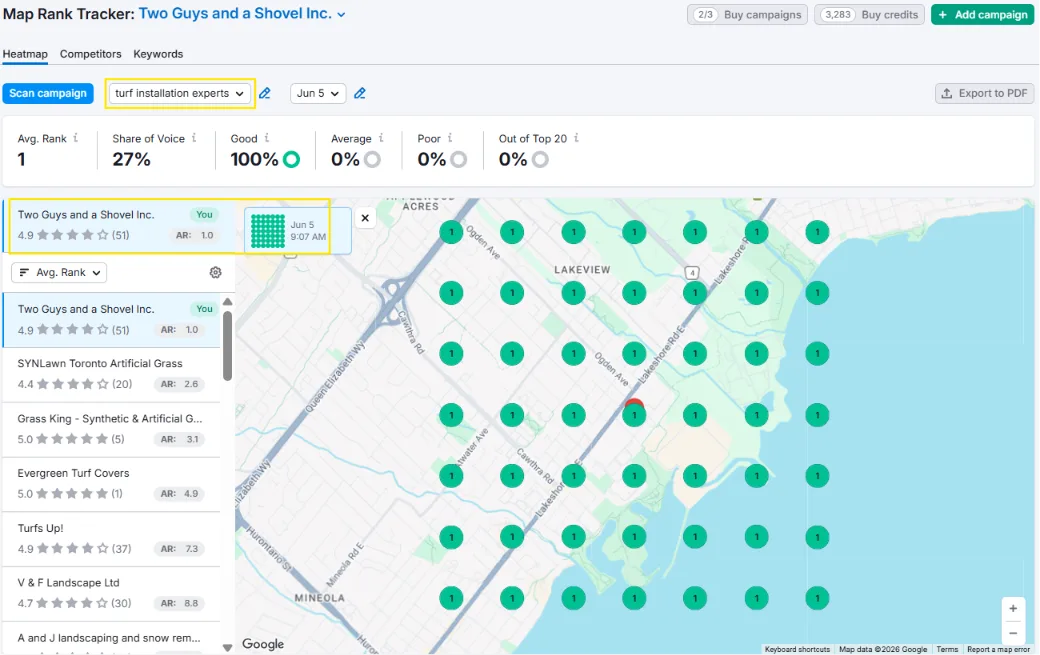The width and height of the screenshot is (1040, 655).
Task: Select SYNLawn Toronto Artificial Grass in the list
Action: (111, 375)
